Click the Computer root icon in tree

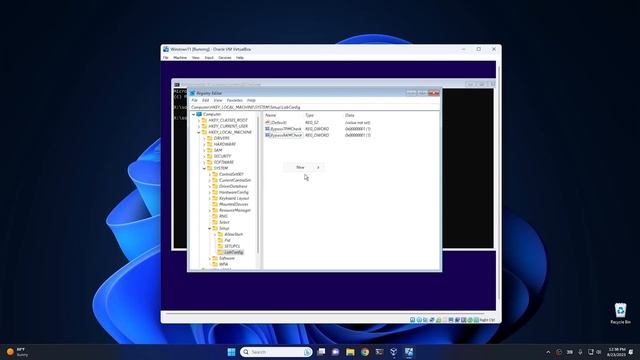(199, 114)
